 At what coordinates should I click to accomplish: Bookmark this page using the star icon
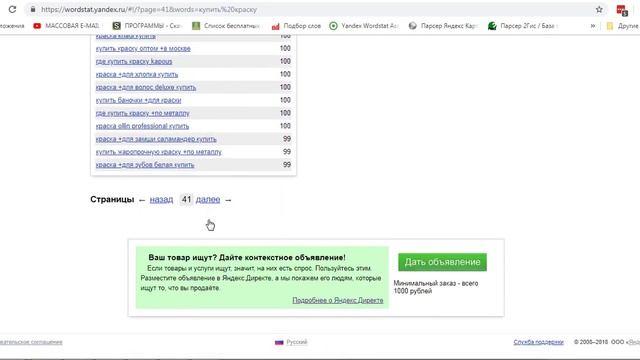pyautogui.click(x=599, y=9)
